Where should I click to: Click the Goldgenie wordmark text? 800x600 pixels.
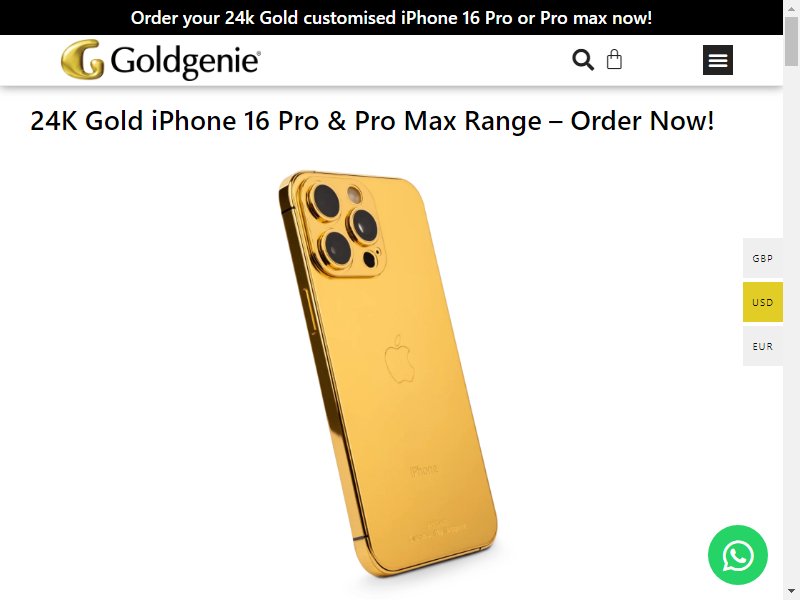[185, 62]
